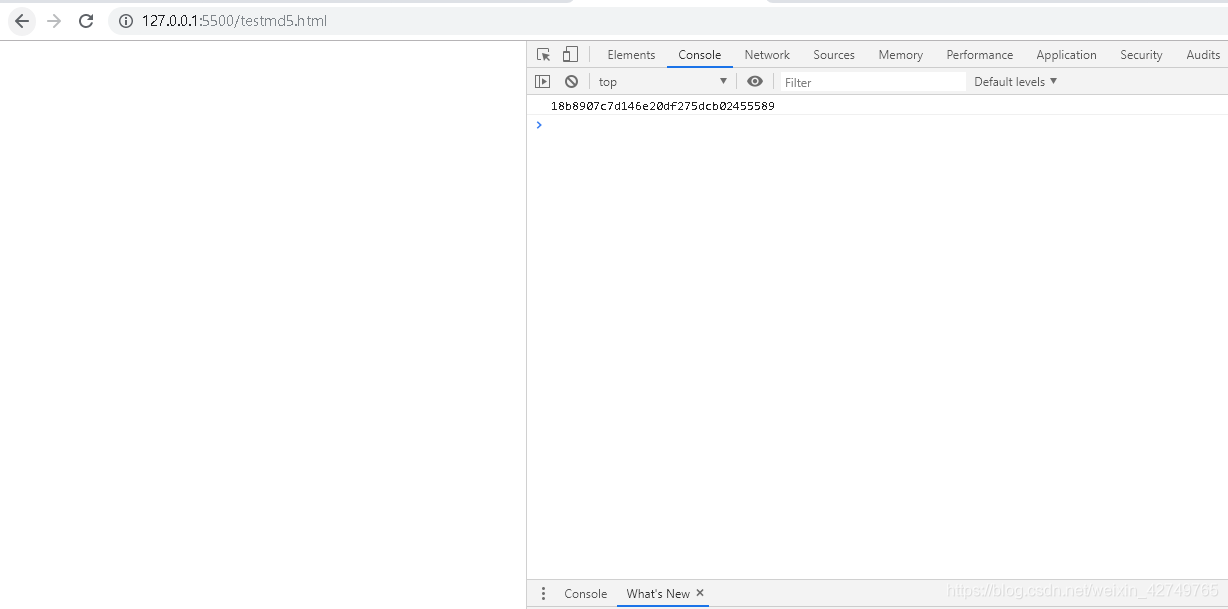Open the console sidebar panel
This screenshot has height=609, width=1228.
(x=543, y=81)
